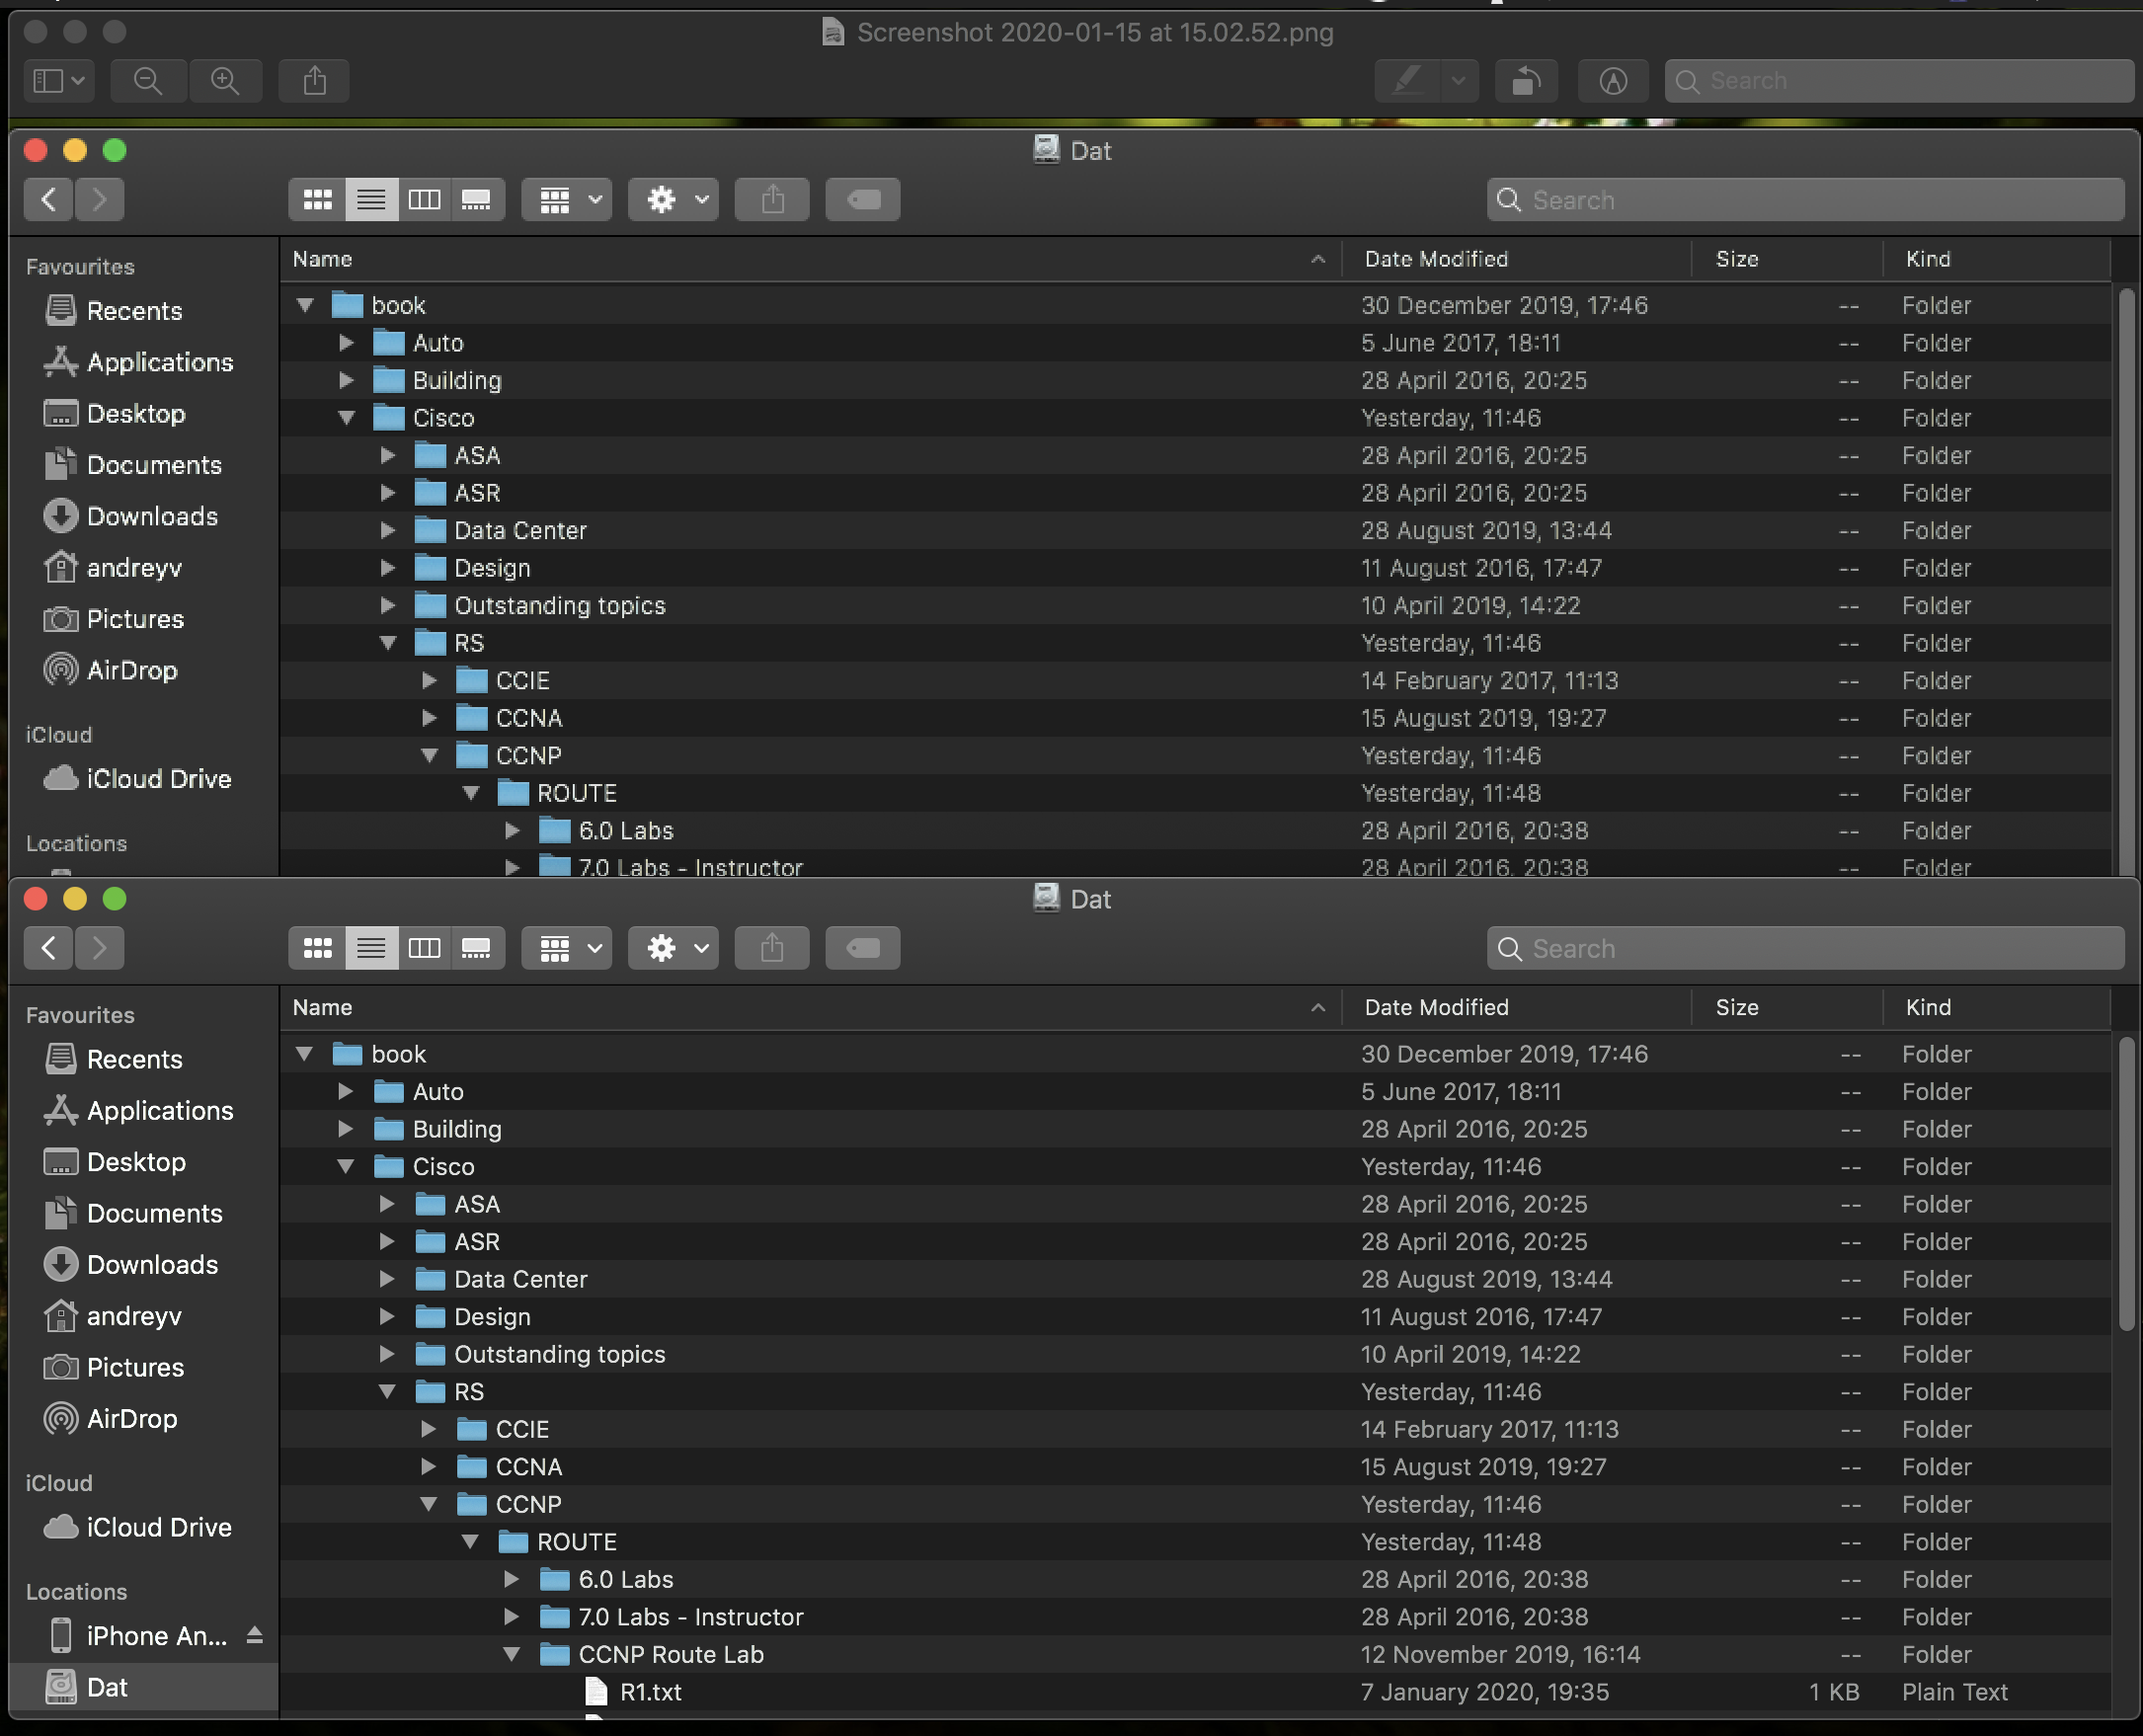The height and width of the screenshot is (1736, 2143).
Task: Open action gear dropdown in upper Finder
Action: [673, 200]
